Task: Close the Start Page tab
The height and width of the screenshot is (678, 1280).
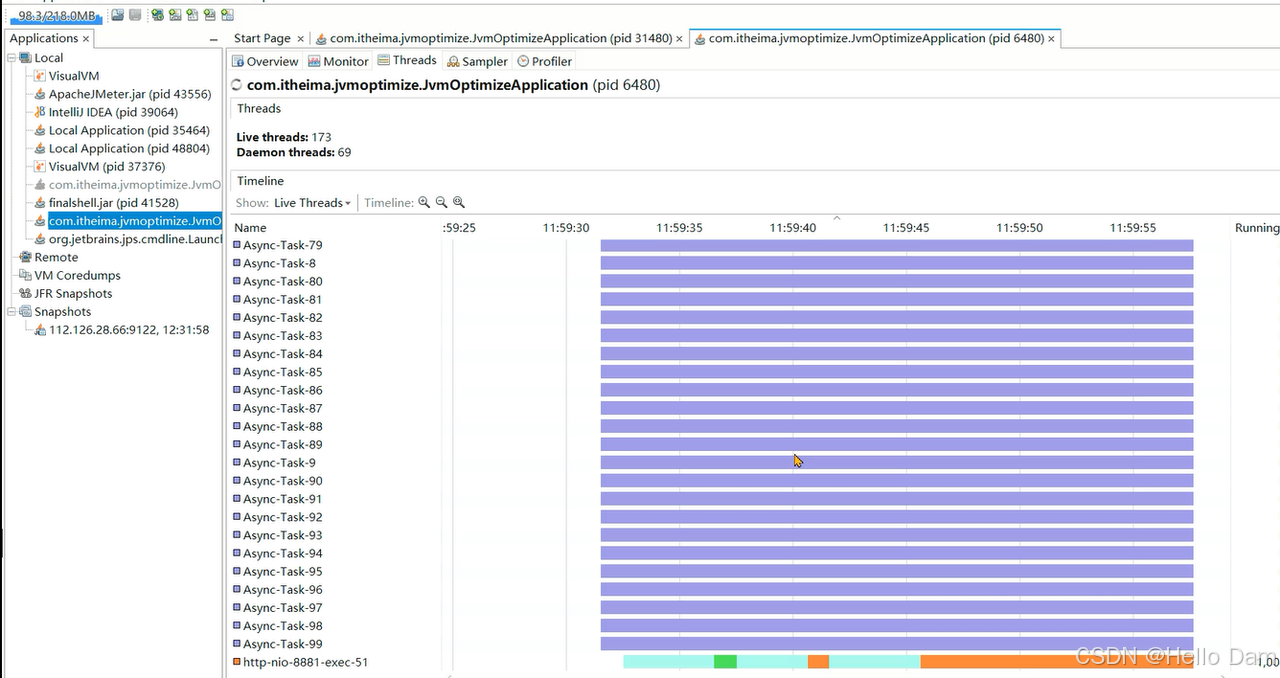Action: tap(300, 39)
